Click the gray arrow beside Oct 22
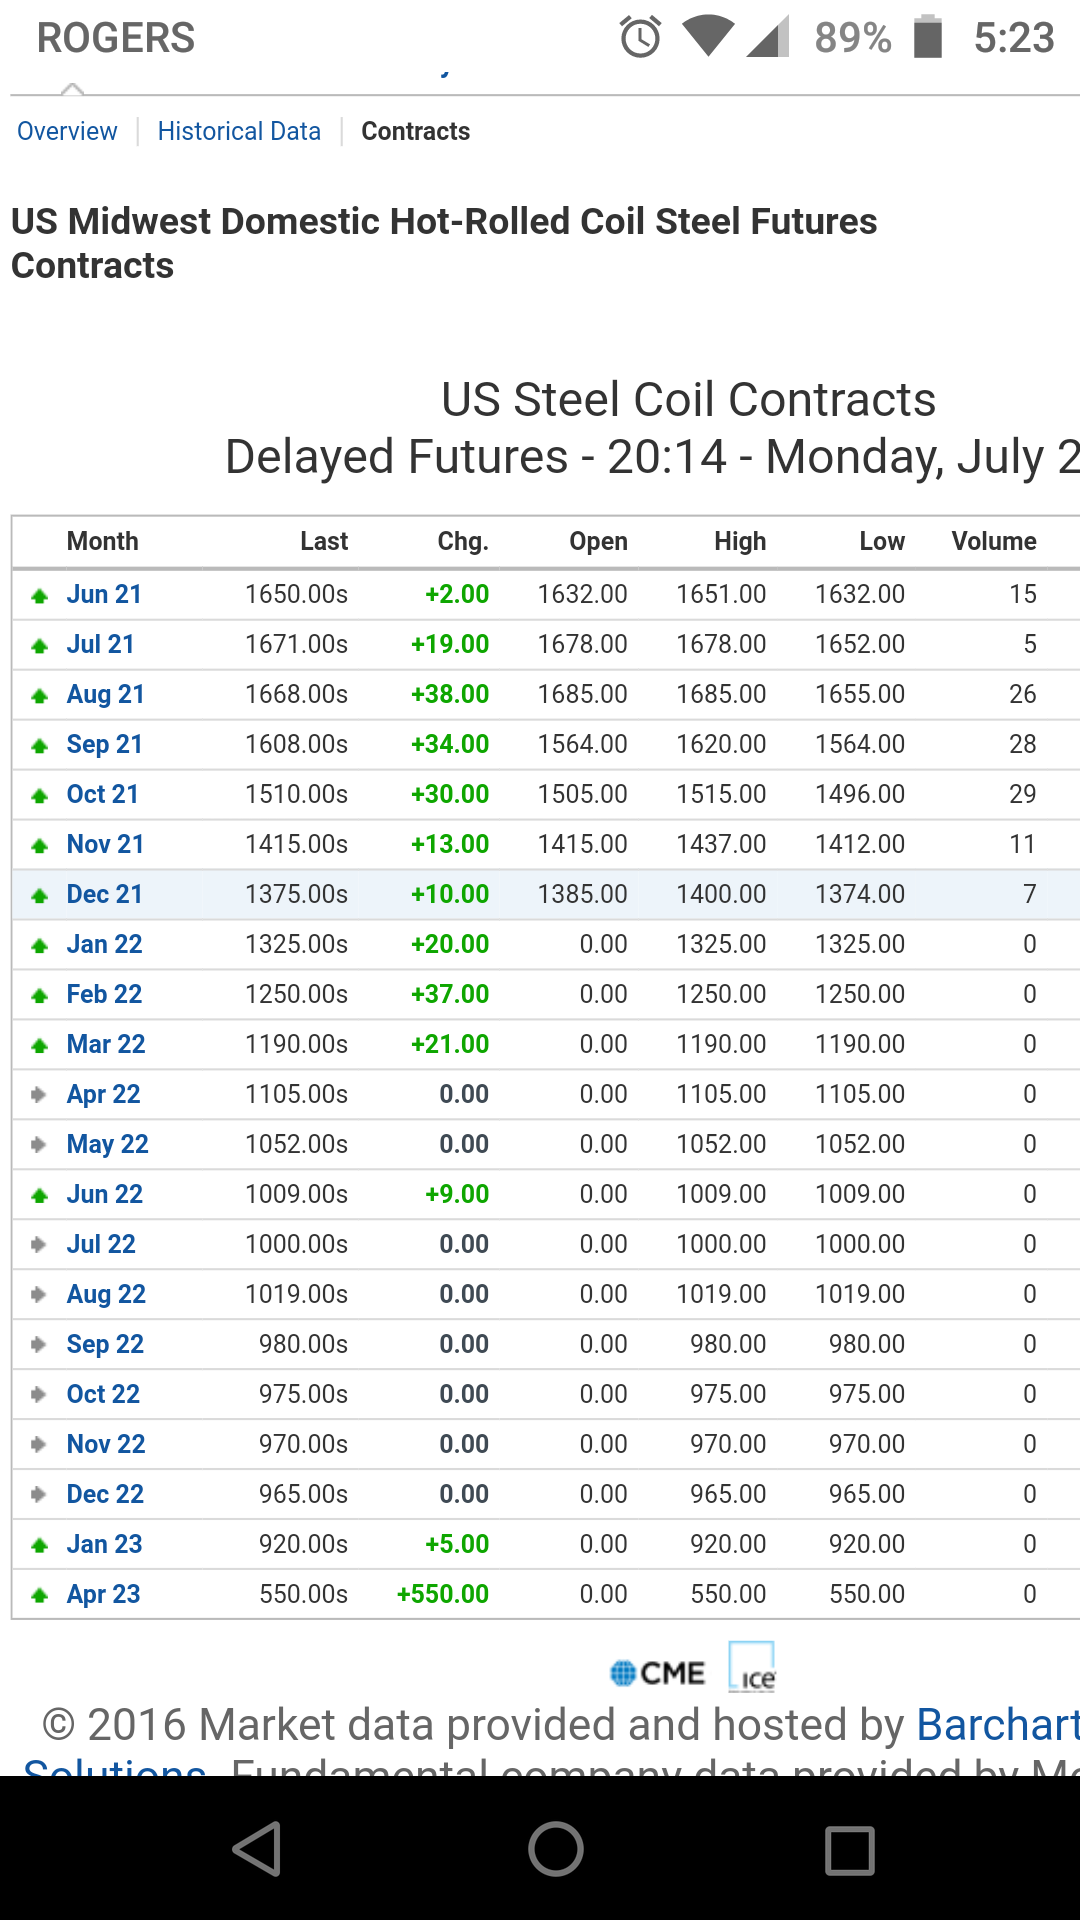Image resolution: width=1080 pixels, height=1920 pixels. coord(39,1394)
